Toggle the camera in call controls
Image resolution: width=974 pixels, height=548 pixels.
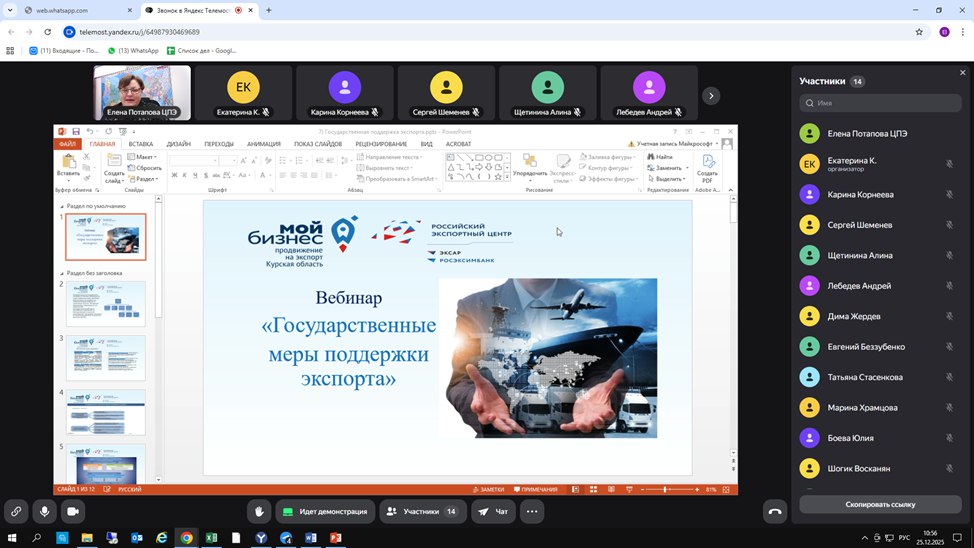(73, 511)
